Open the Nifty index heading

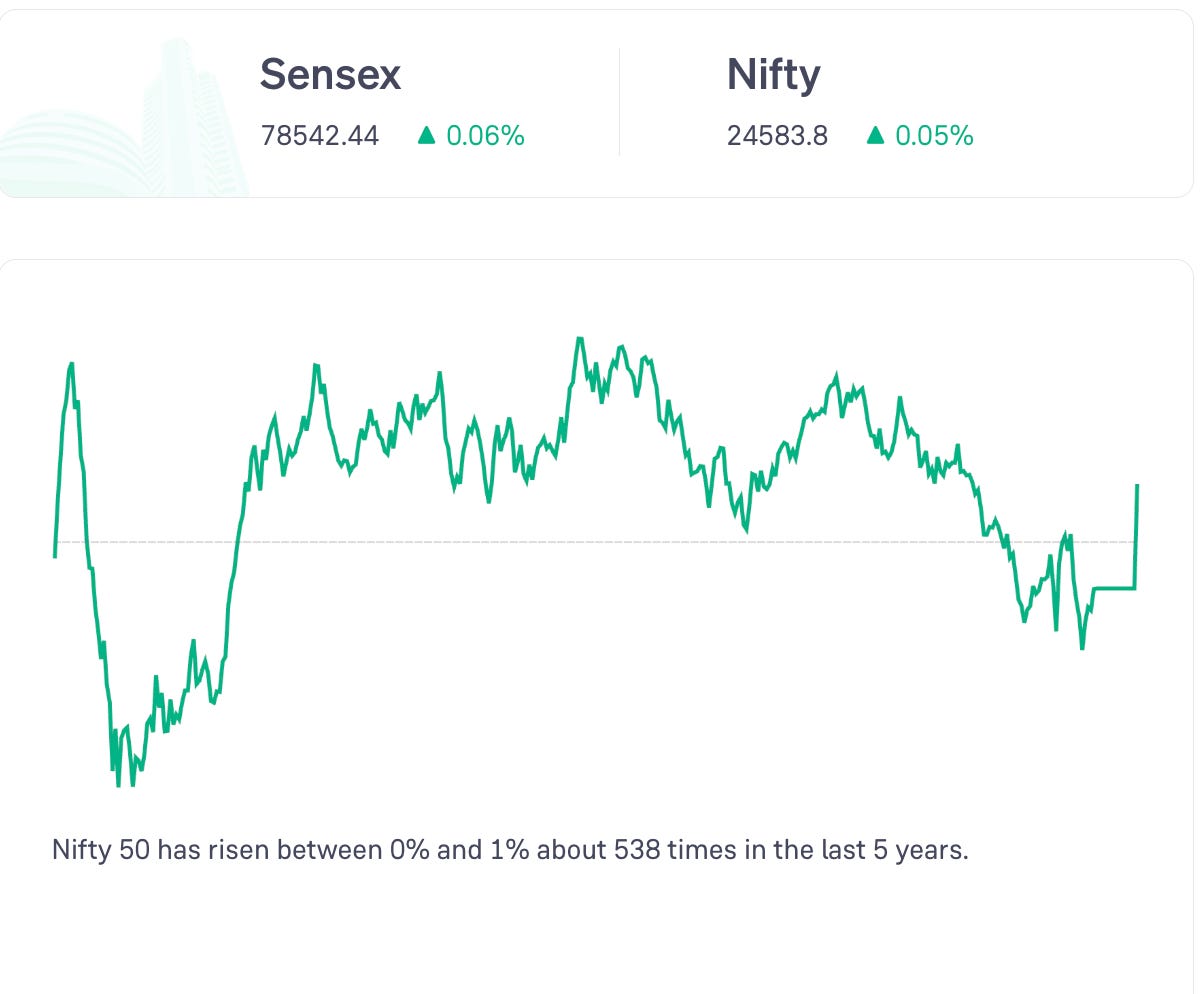773,75
